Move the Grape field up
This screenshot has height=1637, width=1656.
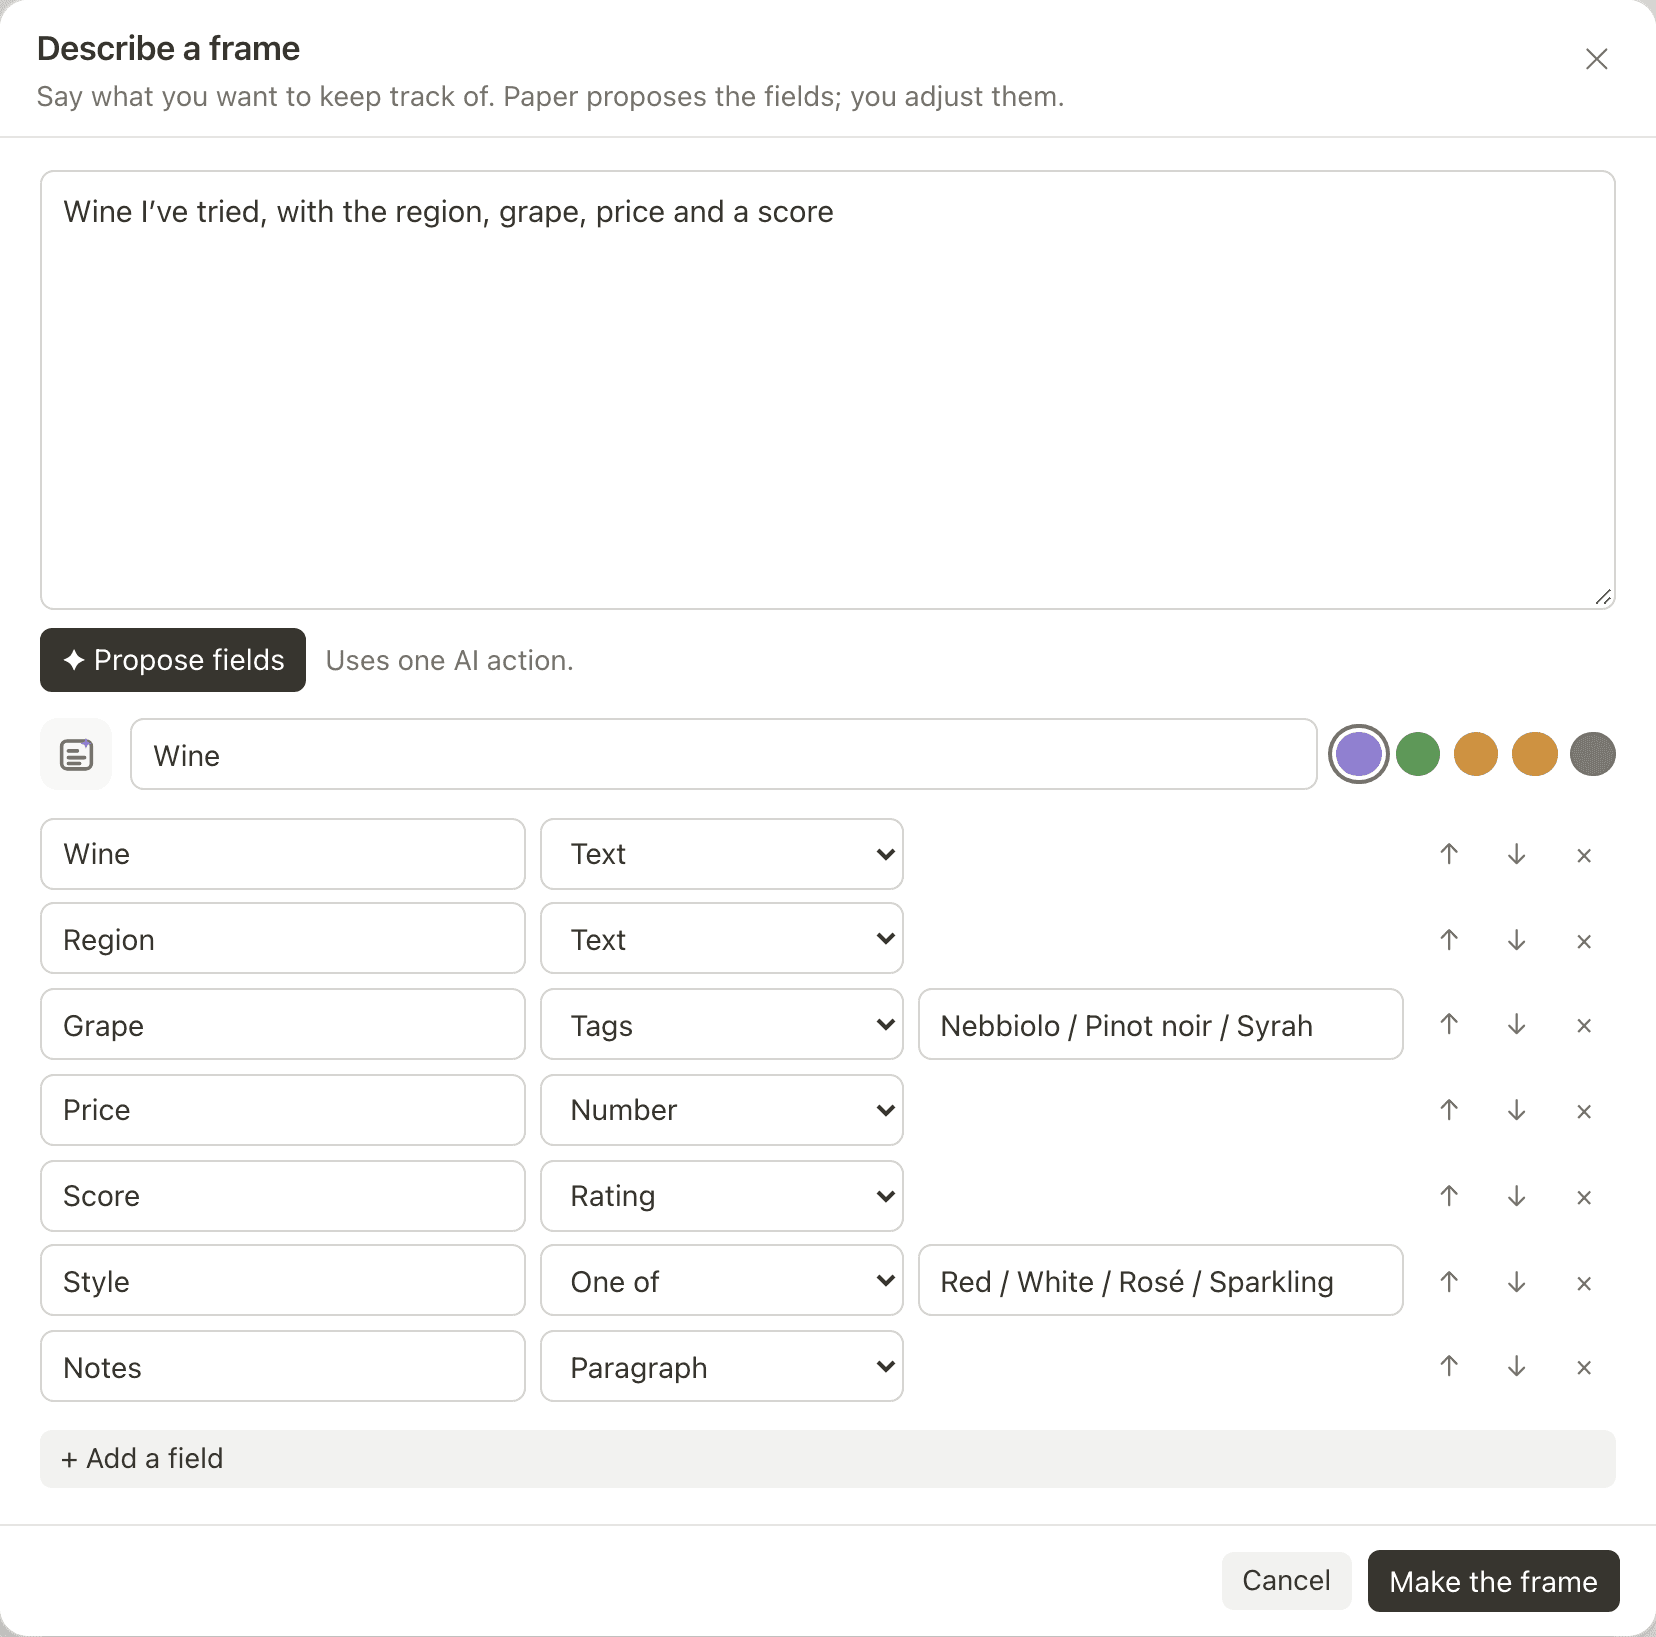1449,1024
